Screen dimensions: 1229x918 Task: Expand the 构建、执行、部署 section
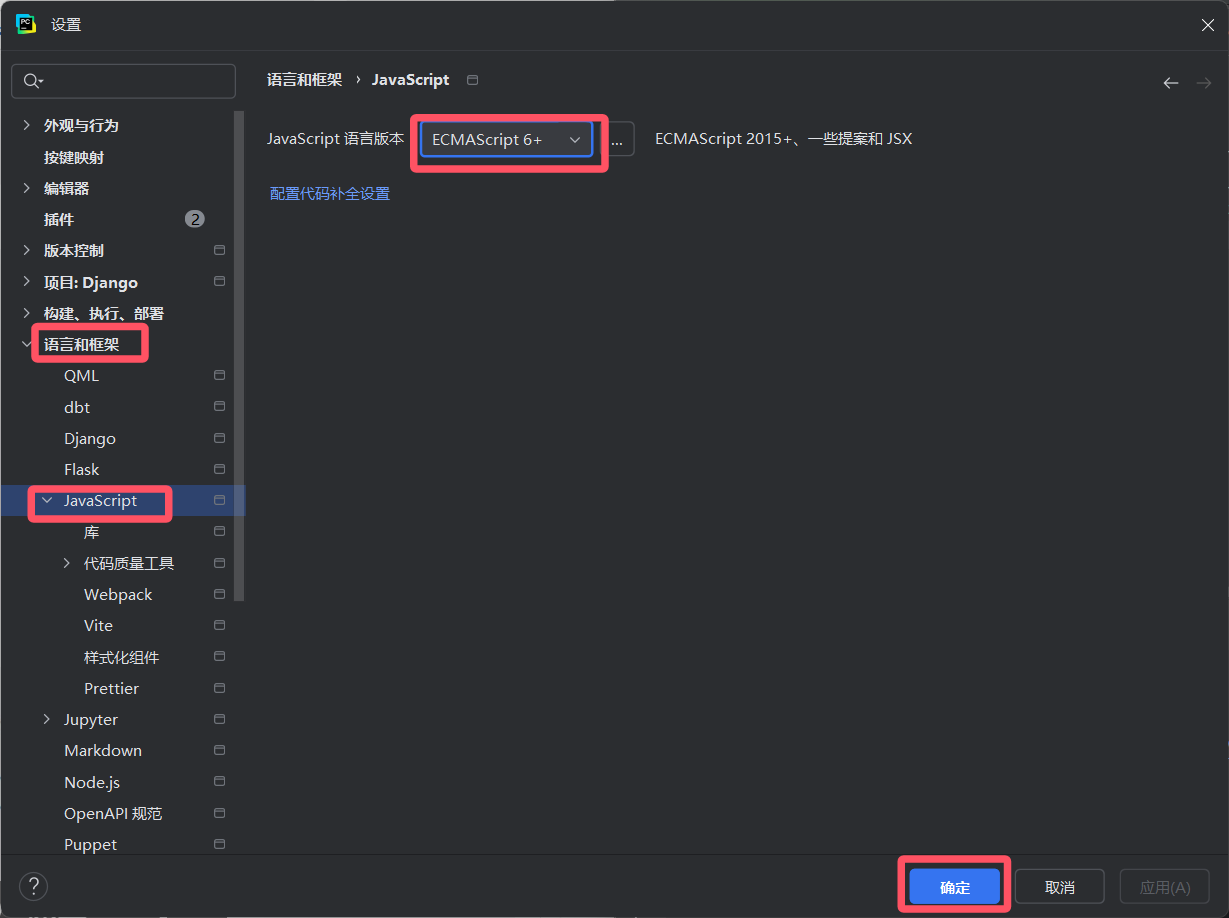(27, 313)
